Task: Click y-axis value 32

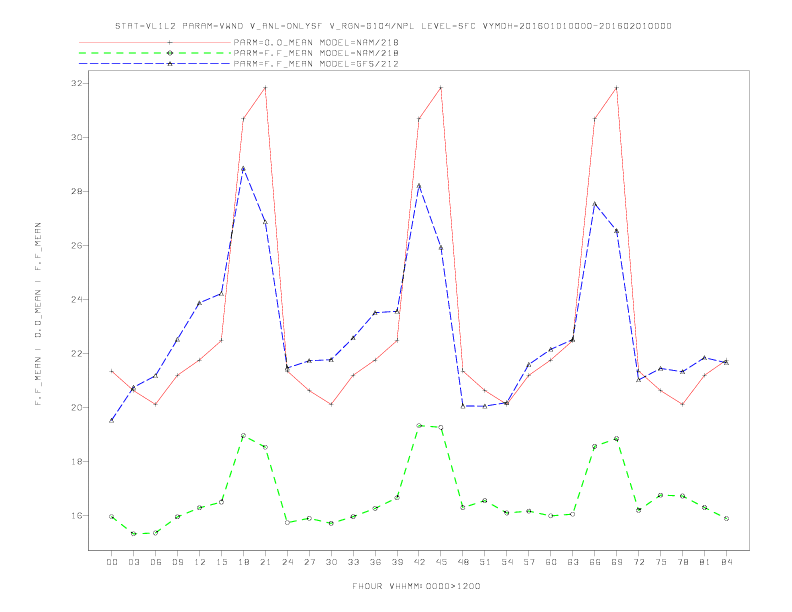Action: (76, 83)
